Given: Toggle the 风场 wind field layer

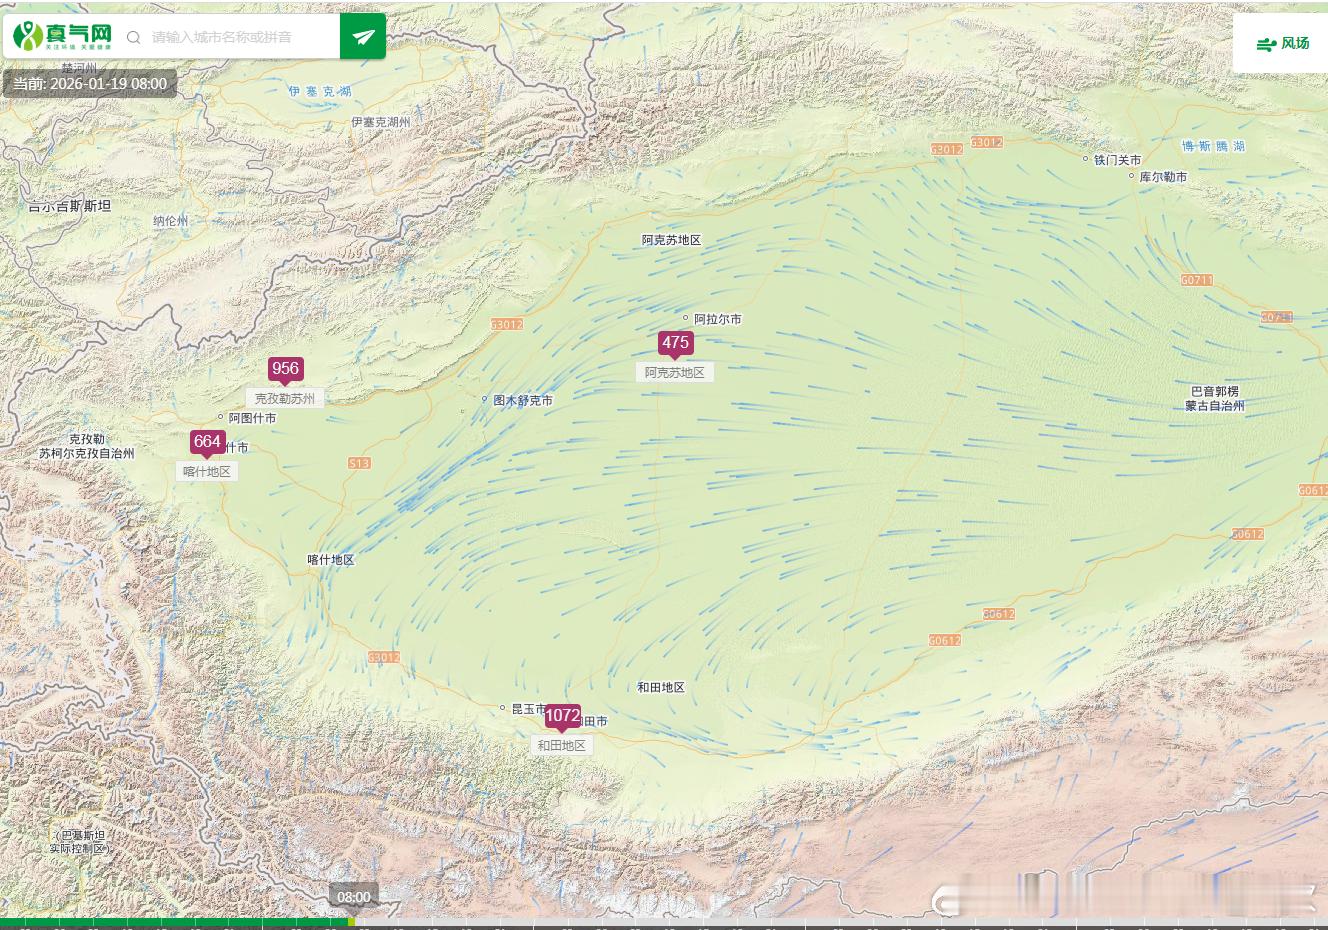Looking at the screenshot, I should [1283, 43].
